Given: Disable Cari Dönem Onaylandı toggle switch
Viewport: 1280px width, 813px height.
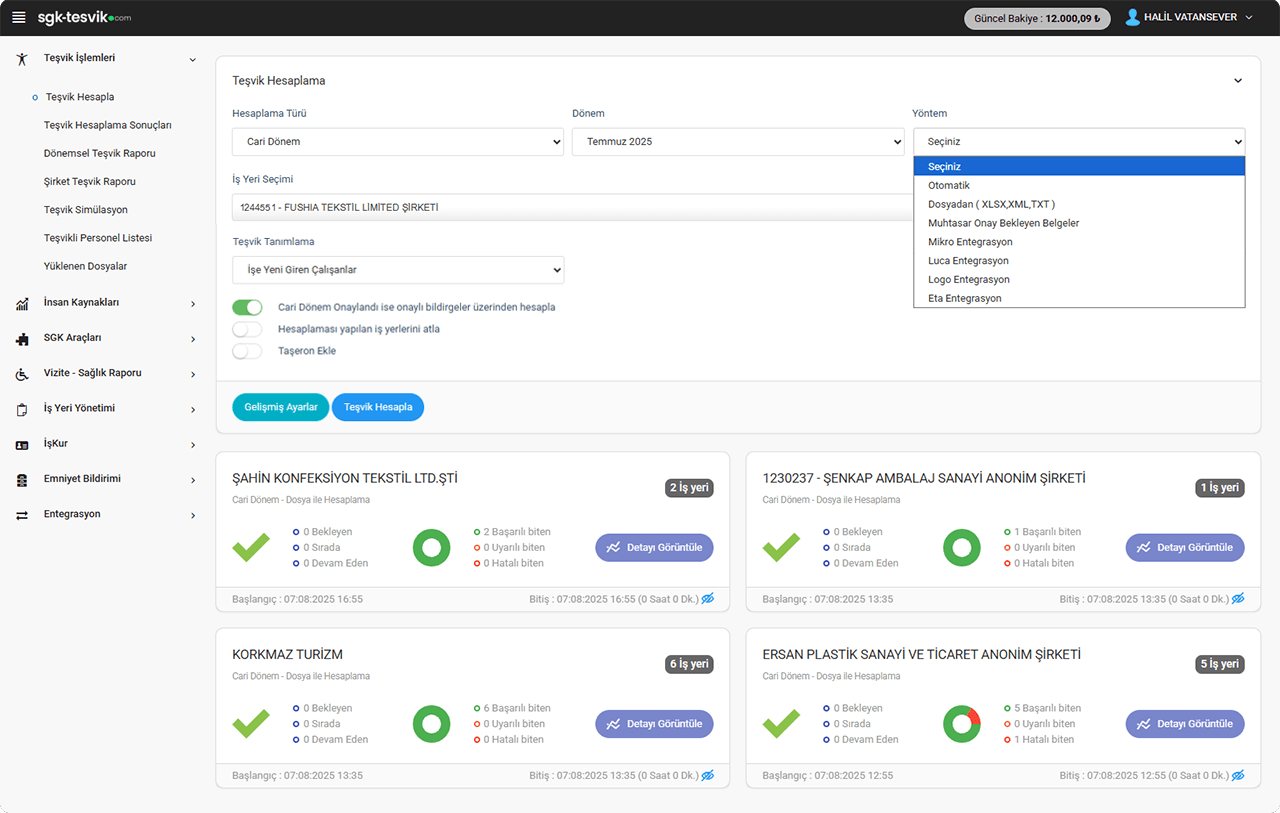Looking at the screenshot, I should [x=247, y=307].
